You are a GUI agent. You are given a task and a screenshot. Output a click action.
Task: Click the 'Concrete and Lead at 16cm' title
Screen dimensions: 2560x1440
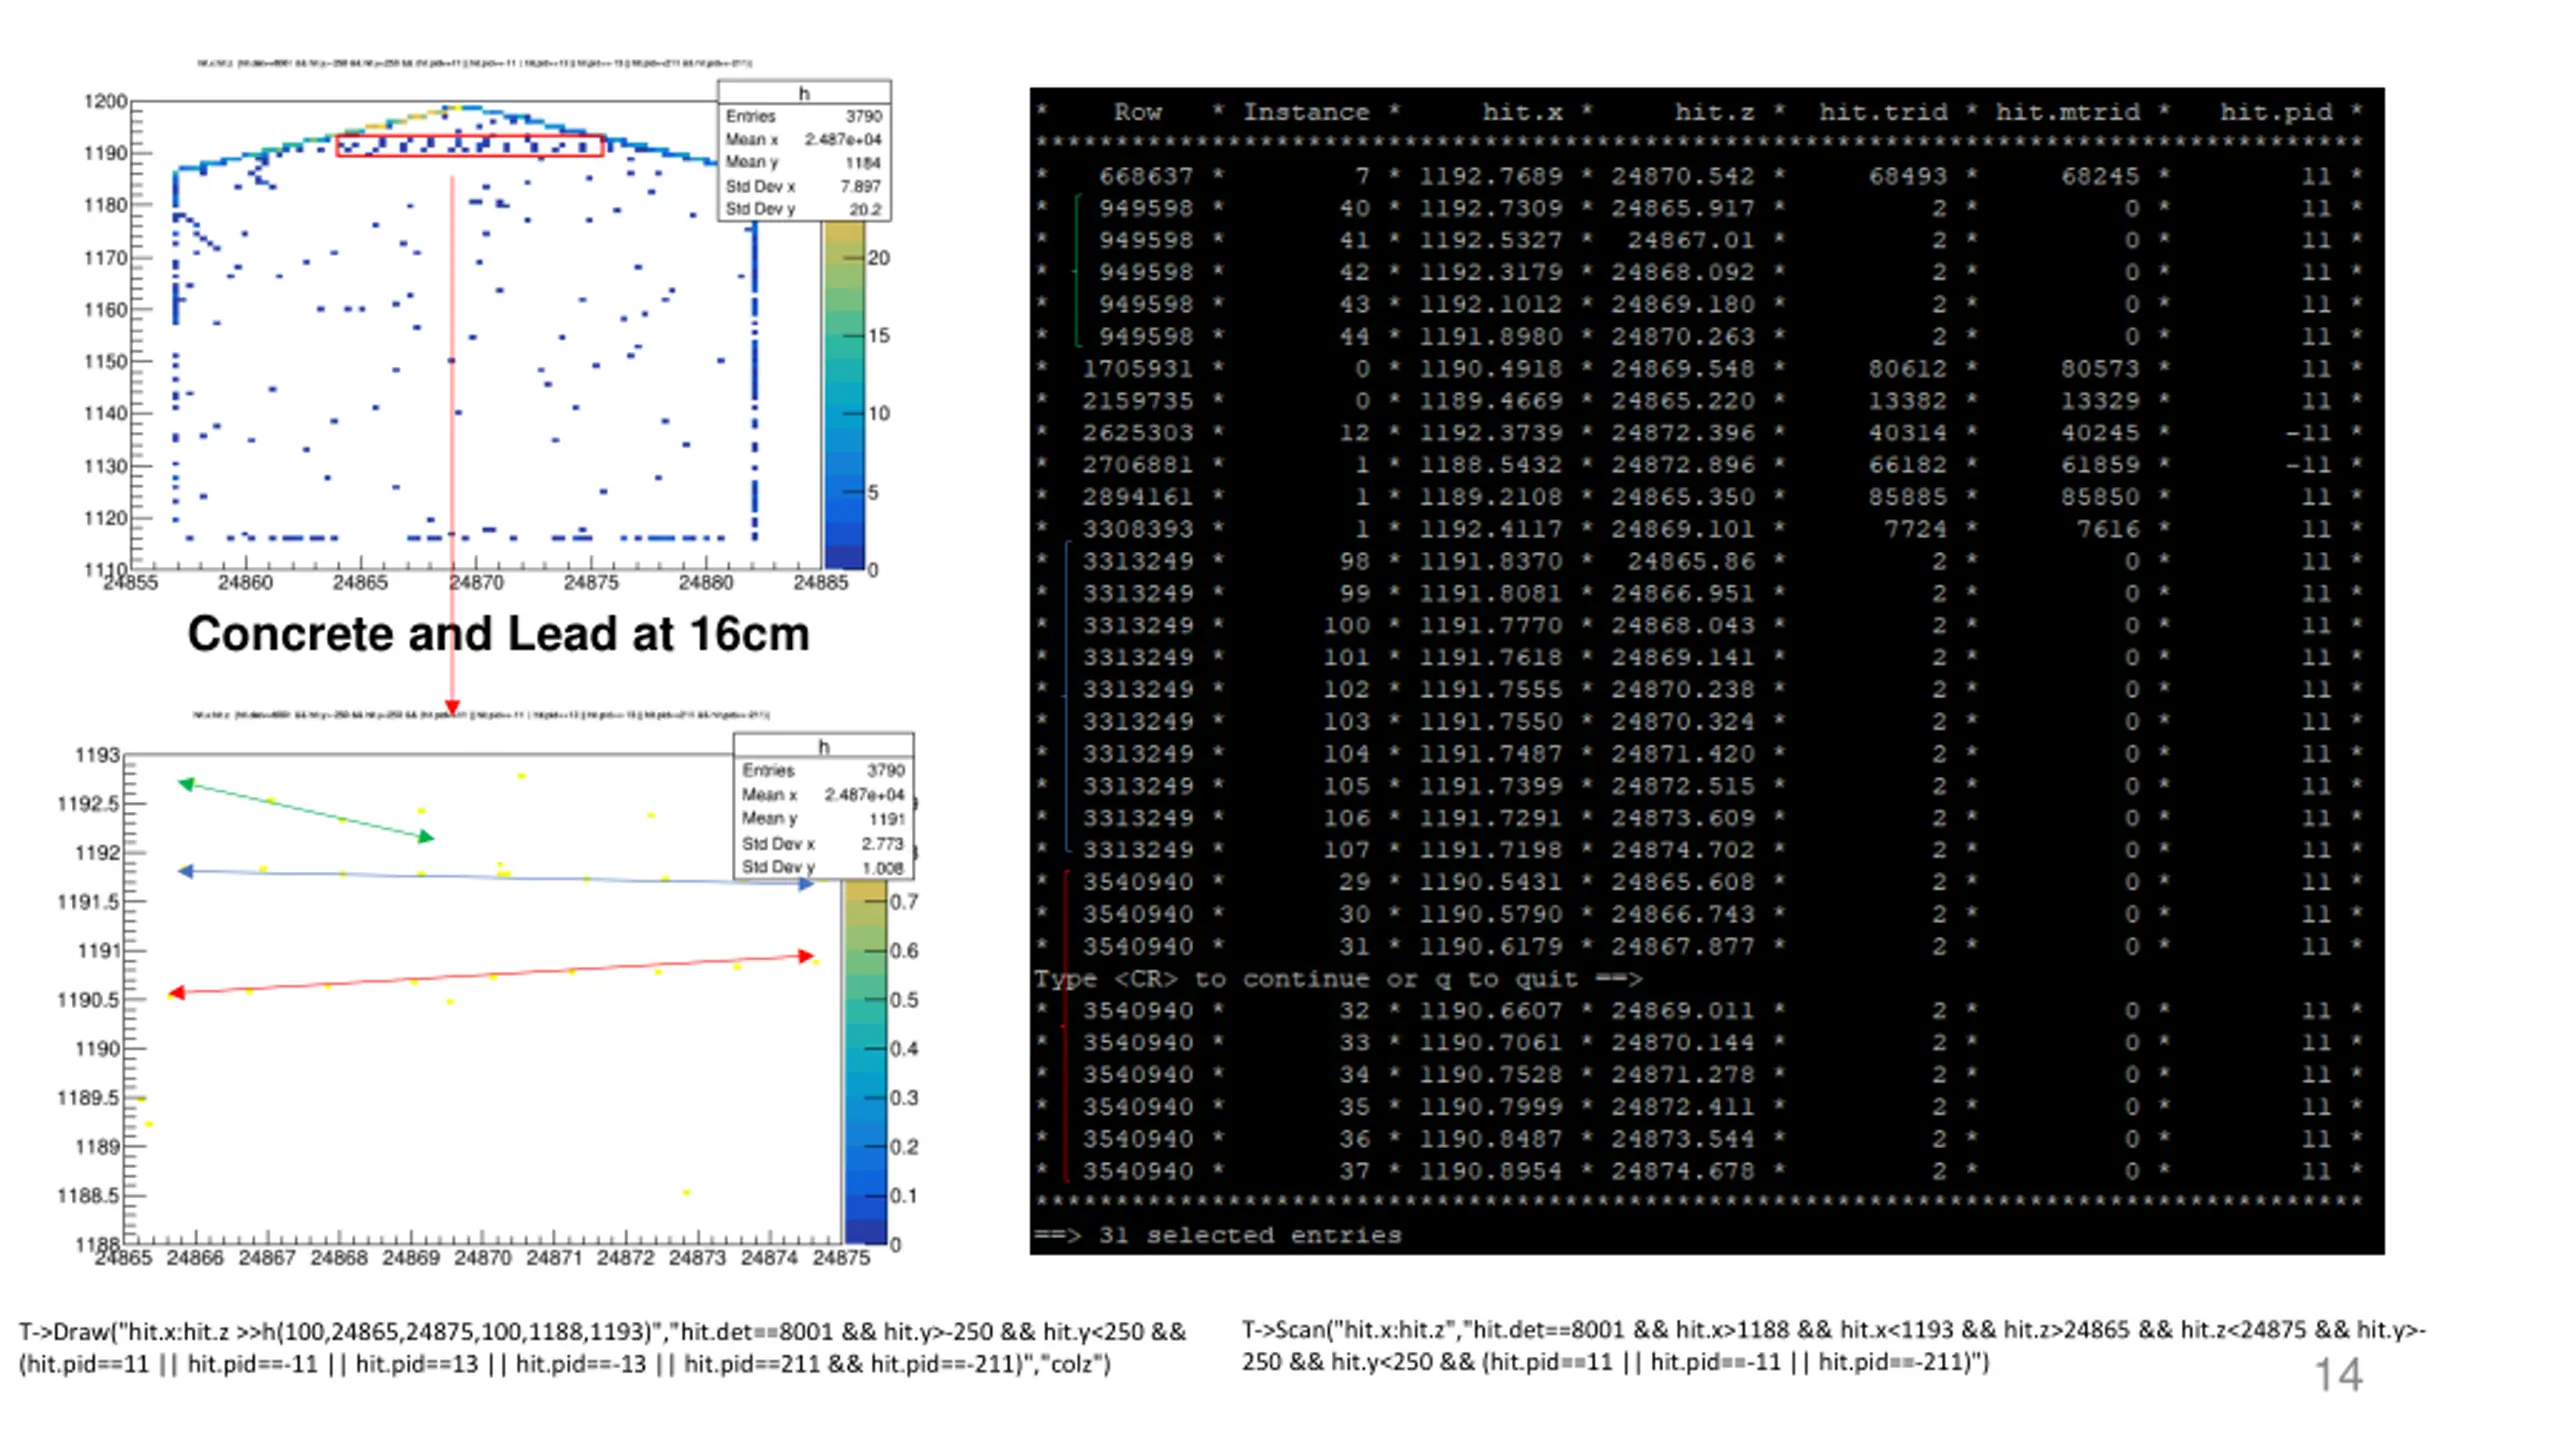pyautogui.click(x=498, y=634)
